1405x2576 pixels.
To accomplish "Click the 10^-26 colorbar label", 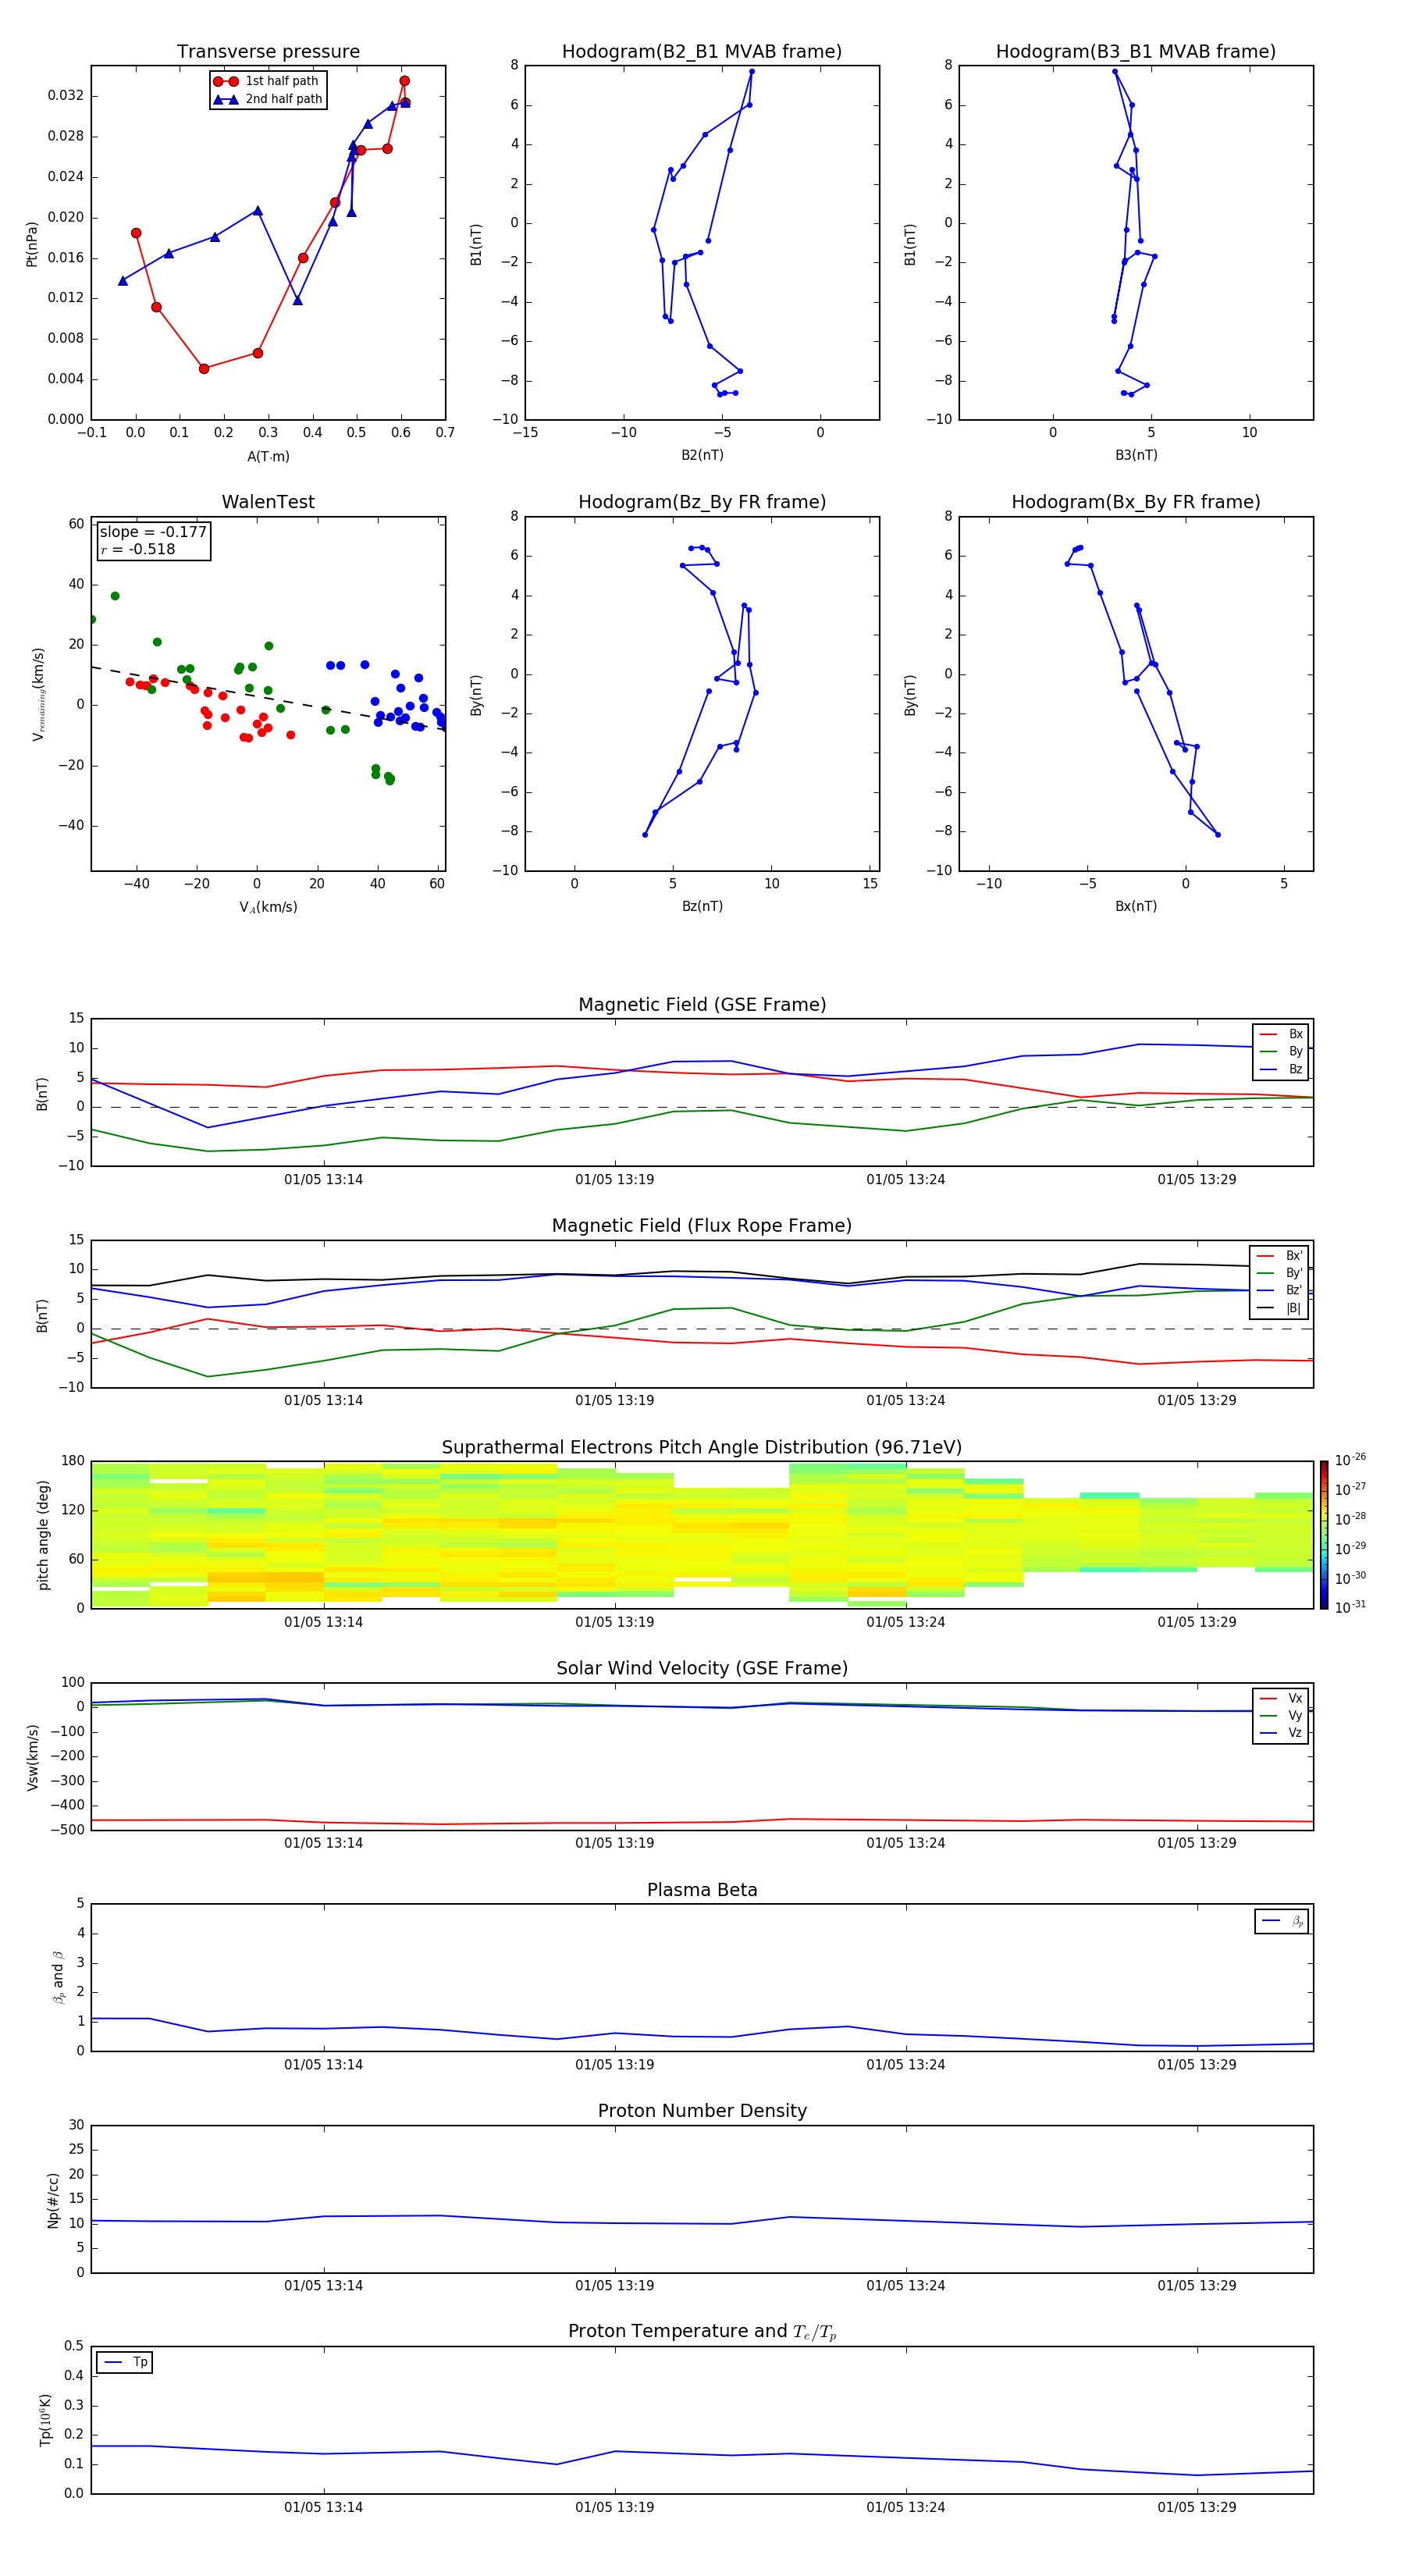I will 1350,1460.
